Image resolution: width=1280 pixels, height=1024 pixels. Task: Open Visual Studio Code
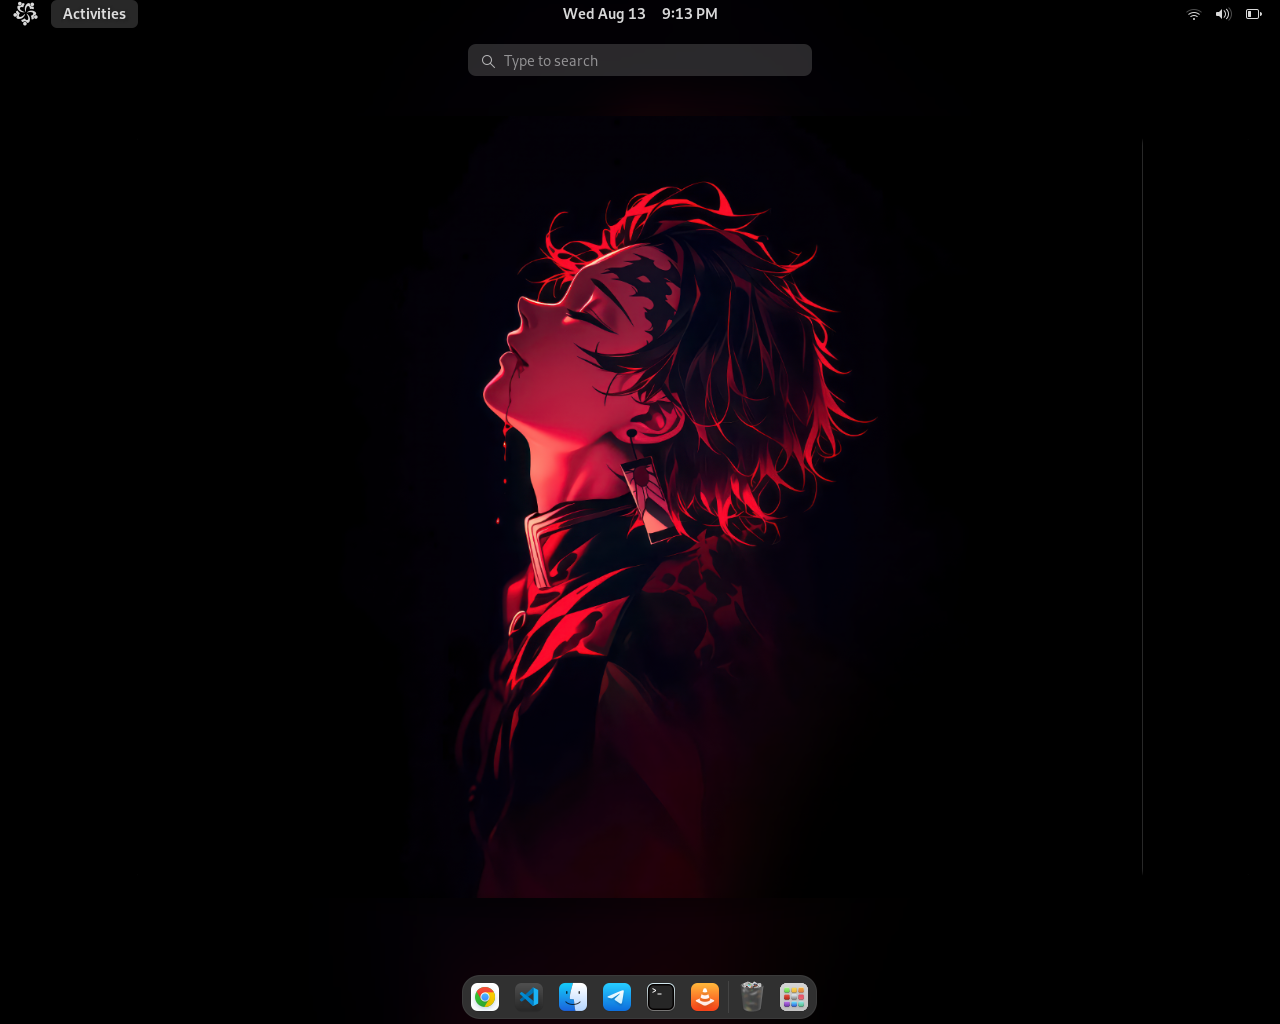(529, 996)
